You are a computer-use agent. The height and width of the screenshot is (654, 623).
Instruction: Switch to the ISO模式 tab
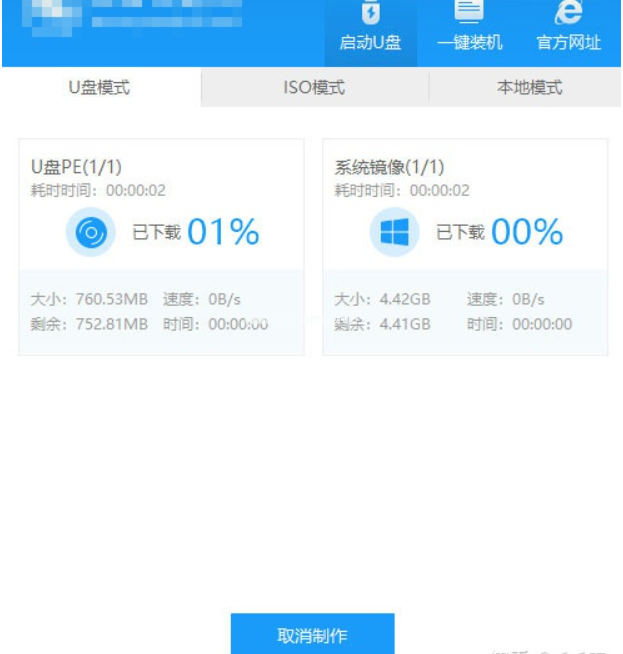tap(314, 88)
